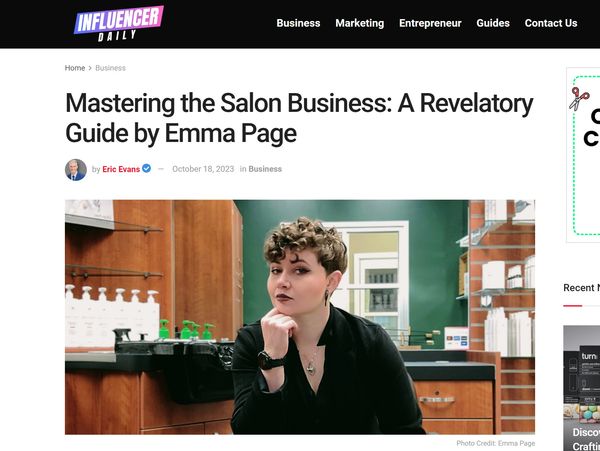The height and width of the screenshot is (451, 600).
Task: Click the Influencer Daily logo
Action: pos(119,23)
